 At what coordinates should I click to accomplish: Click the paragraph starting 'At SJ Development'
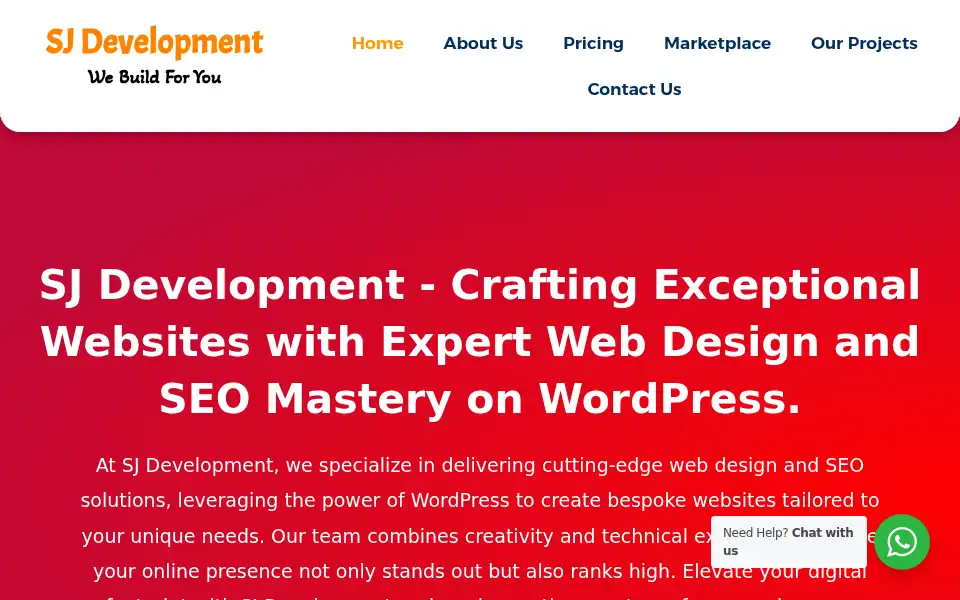(x=480, y=527)
